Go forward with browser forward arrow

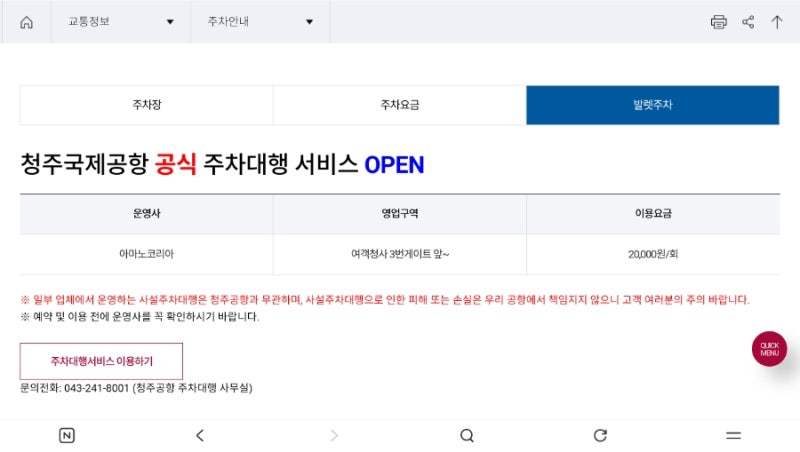[334, 435]
